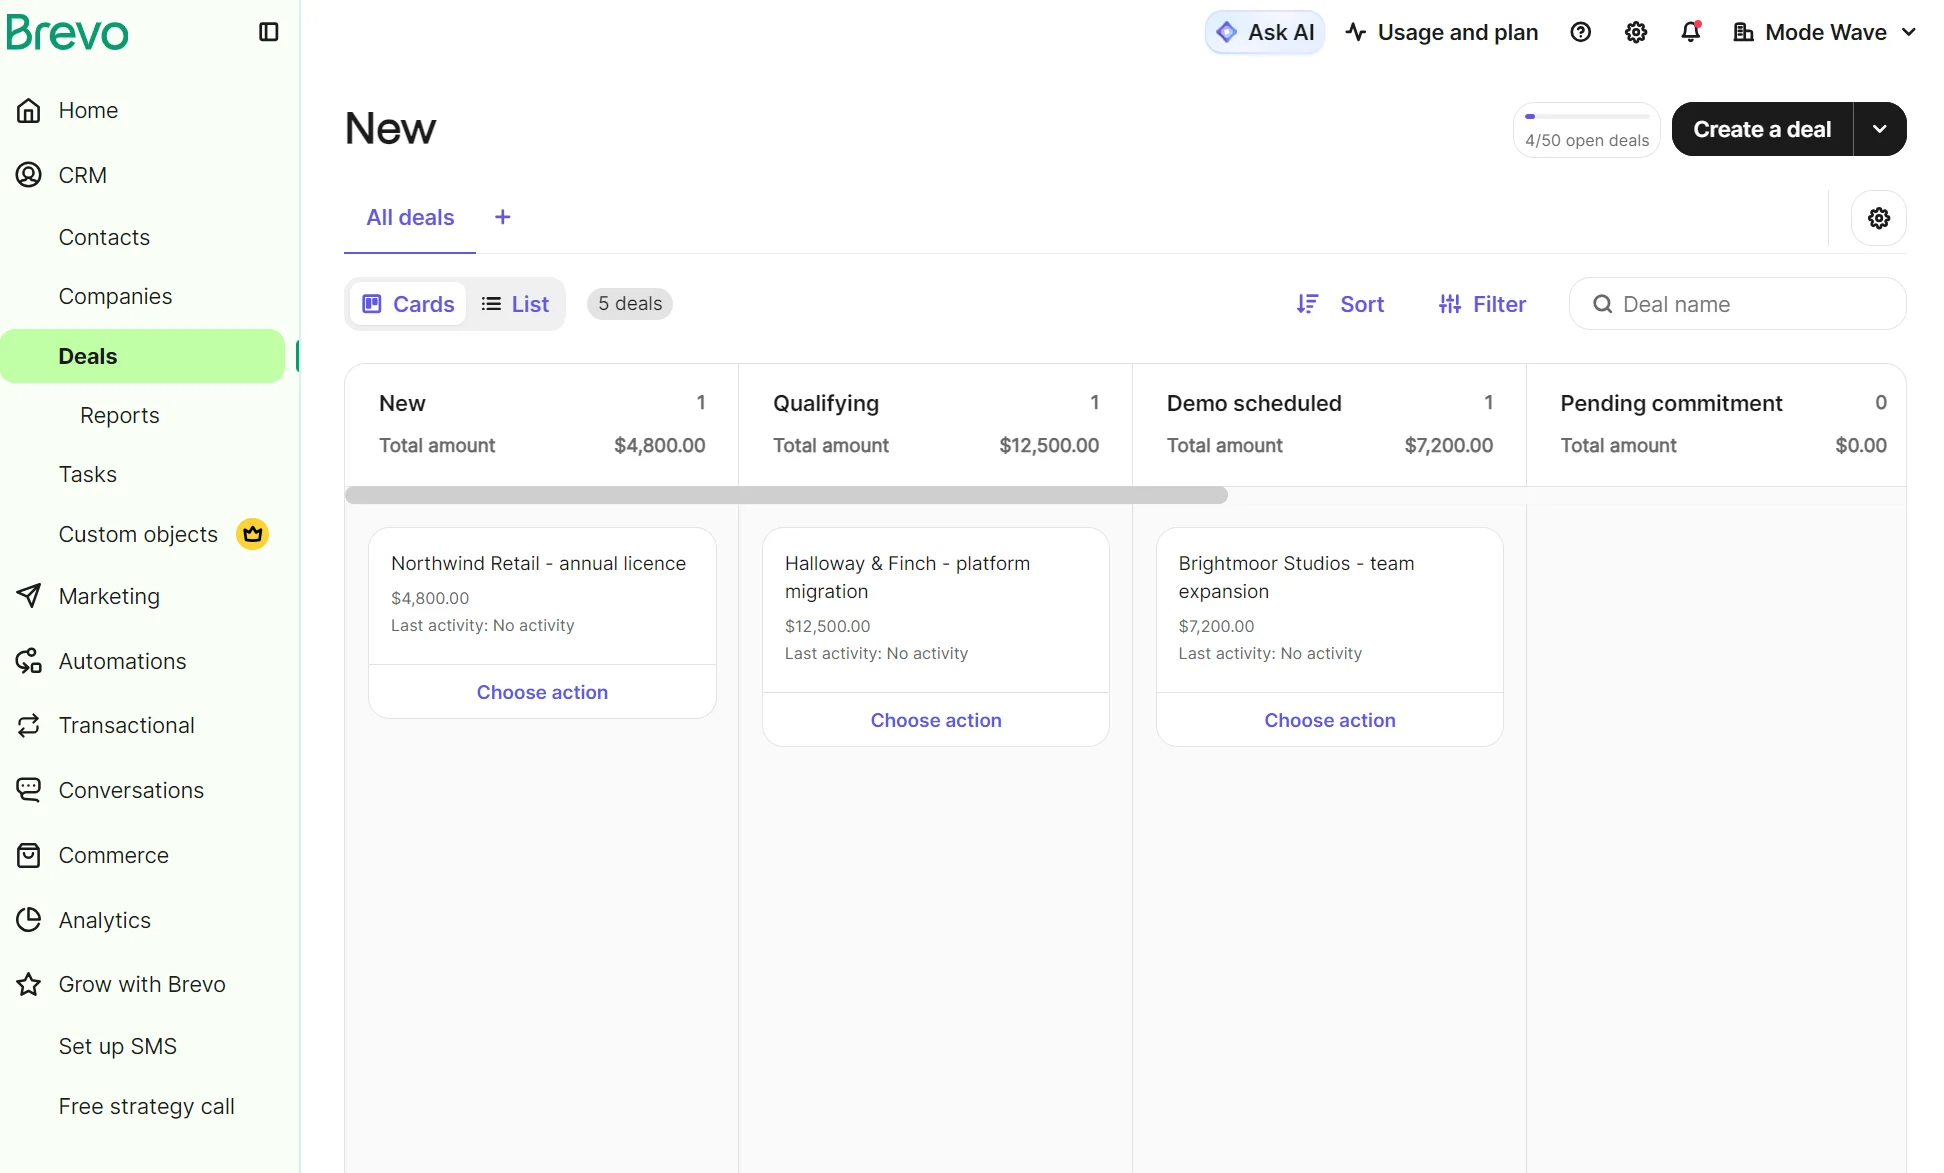Open the Deals sidebar item
Screen dimensions: 1944x1173
[142, 356]
